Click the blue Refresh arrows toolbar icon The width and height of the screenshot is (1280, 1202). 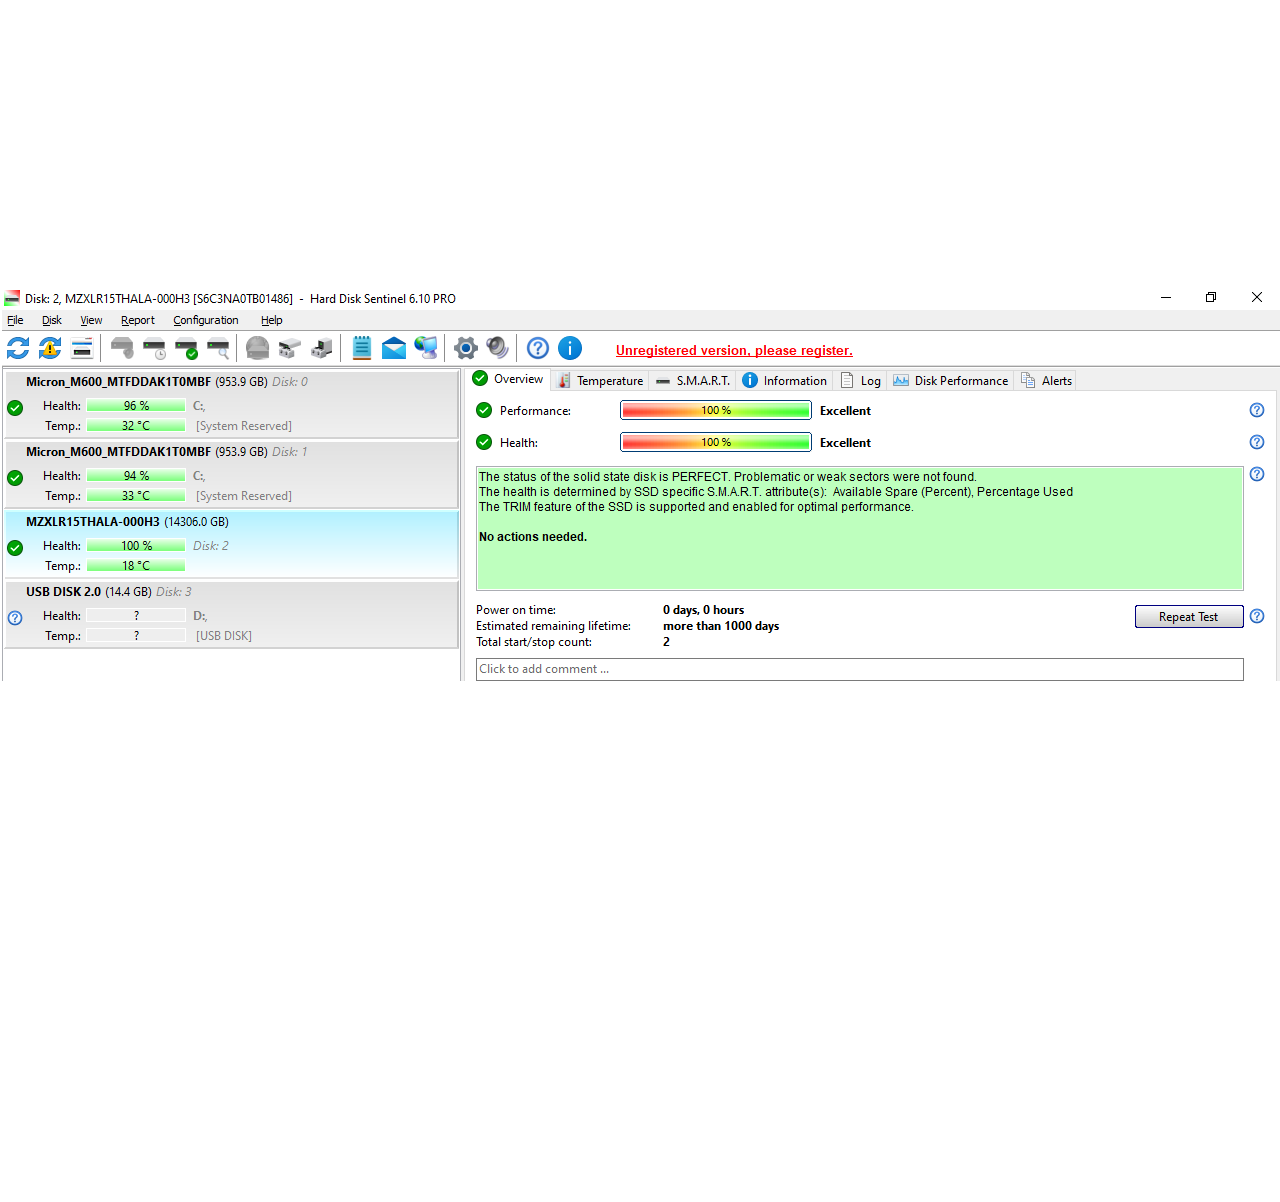18,348
